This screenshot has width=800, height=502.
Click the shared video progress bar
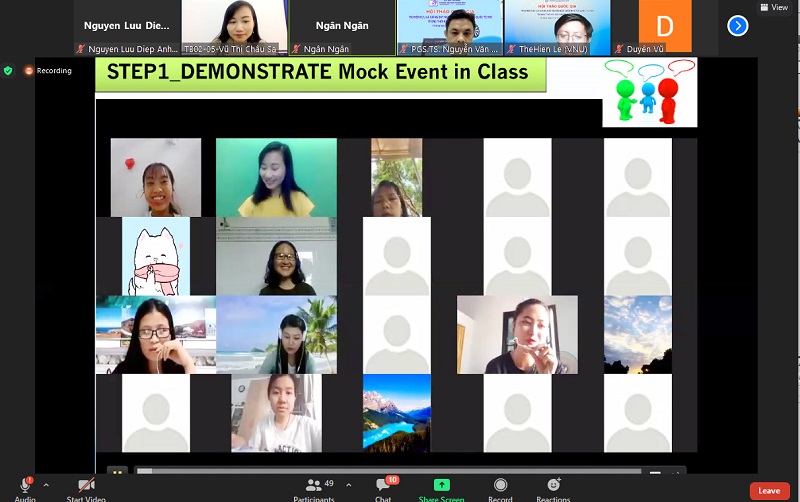[x=390, y=471]
